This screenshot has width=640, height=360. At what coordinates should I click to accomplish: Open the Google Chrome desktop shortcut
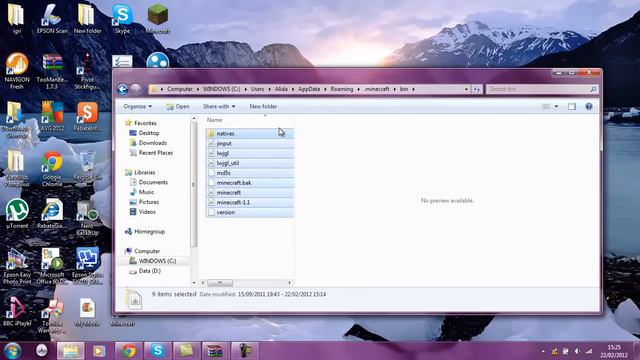52,169
